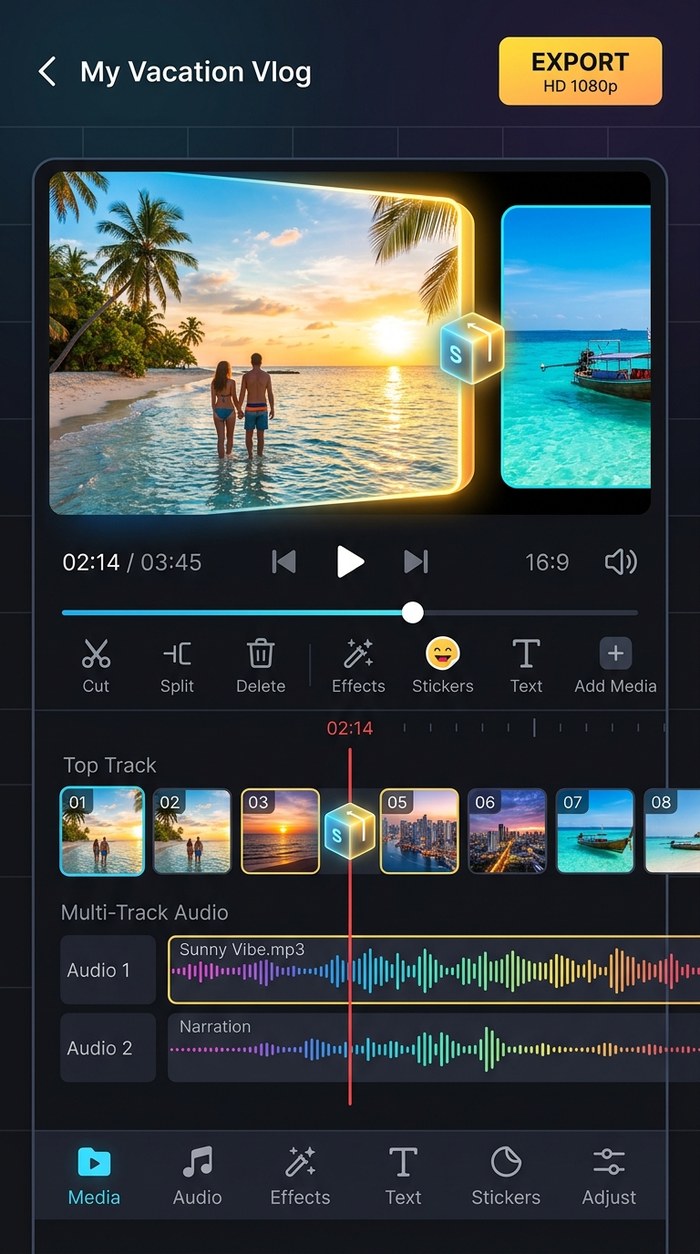Open Stickers emoji in the toolbar
The image size is (700, 1254).
click(443, 666)
